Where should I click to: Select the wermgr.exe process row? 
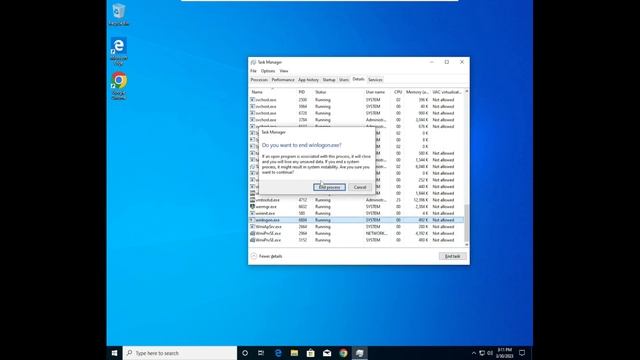tap(357, 207)
